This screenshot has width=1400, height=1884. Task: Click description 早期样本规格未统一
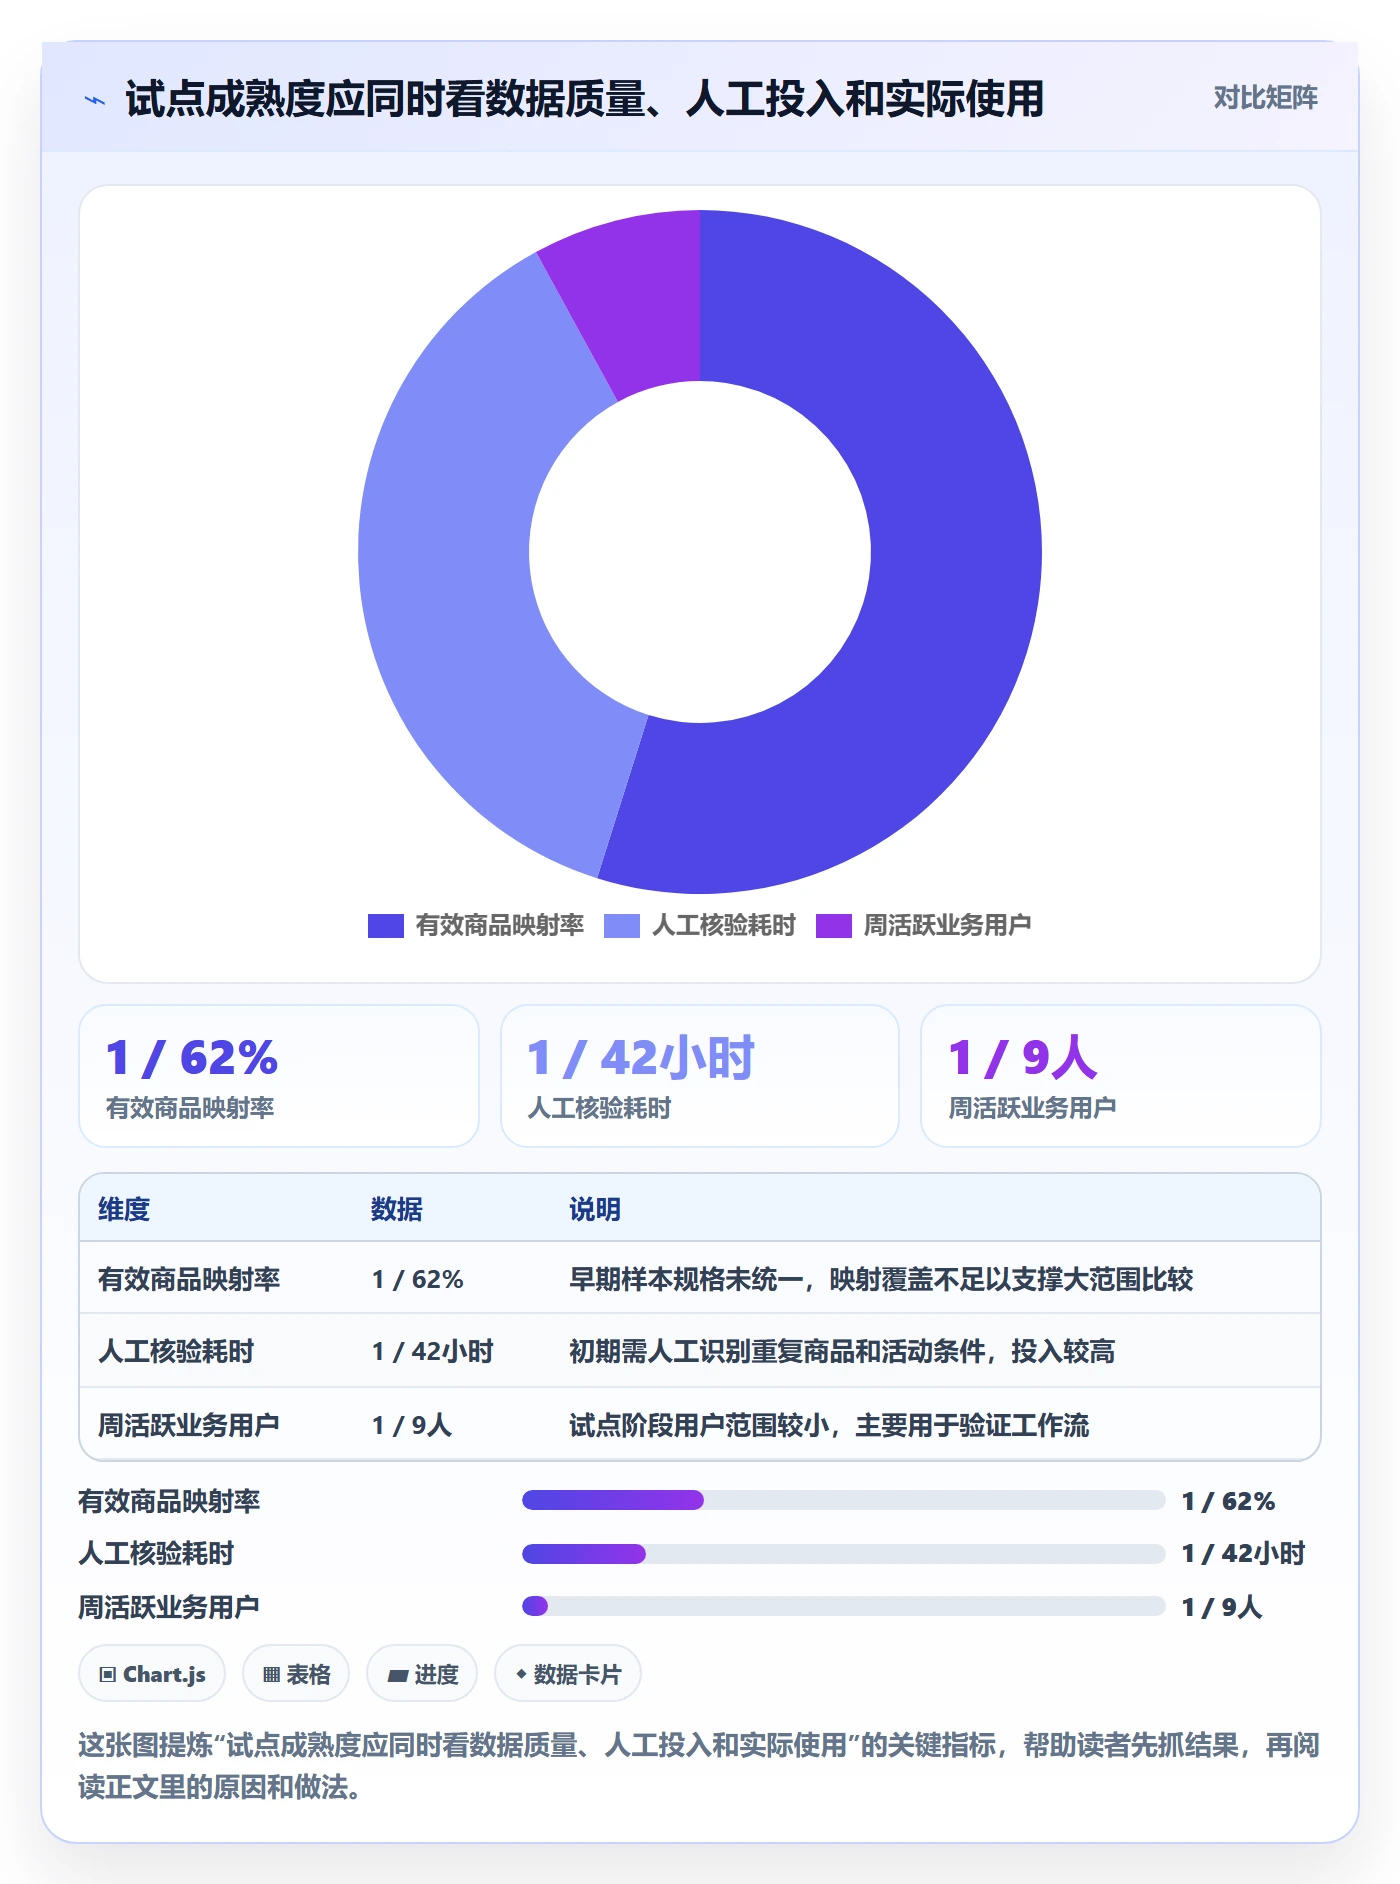point(881,1279)
